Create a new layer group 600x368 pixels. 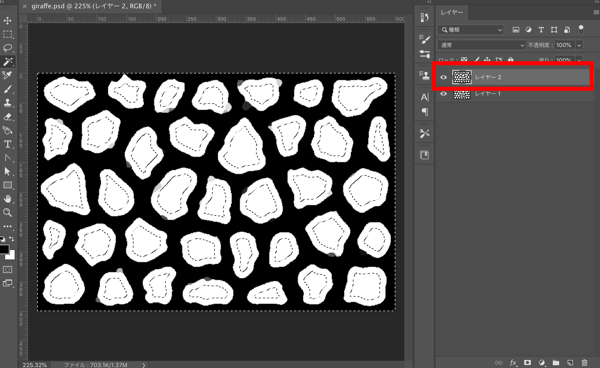pyautogui.click(x=556, y=363)
